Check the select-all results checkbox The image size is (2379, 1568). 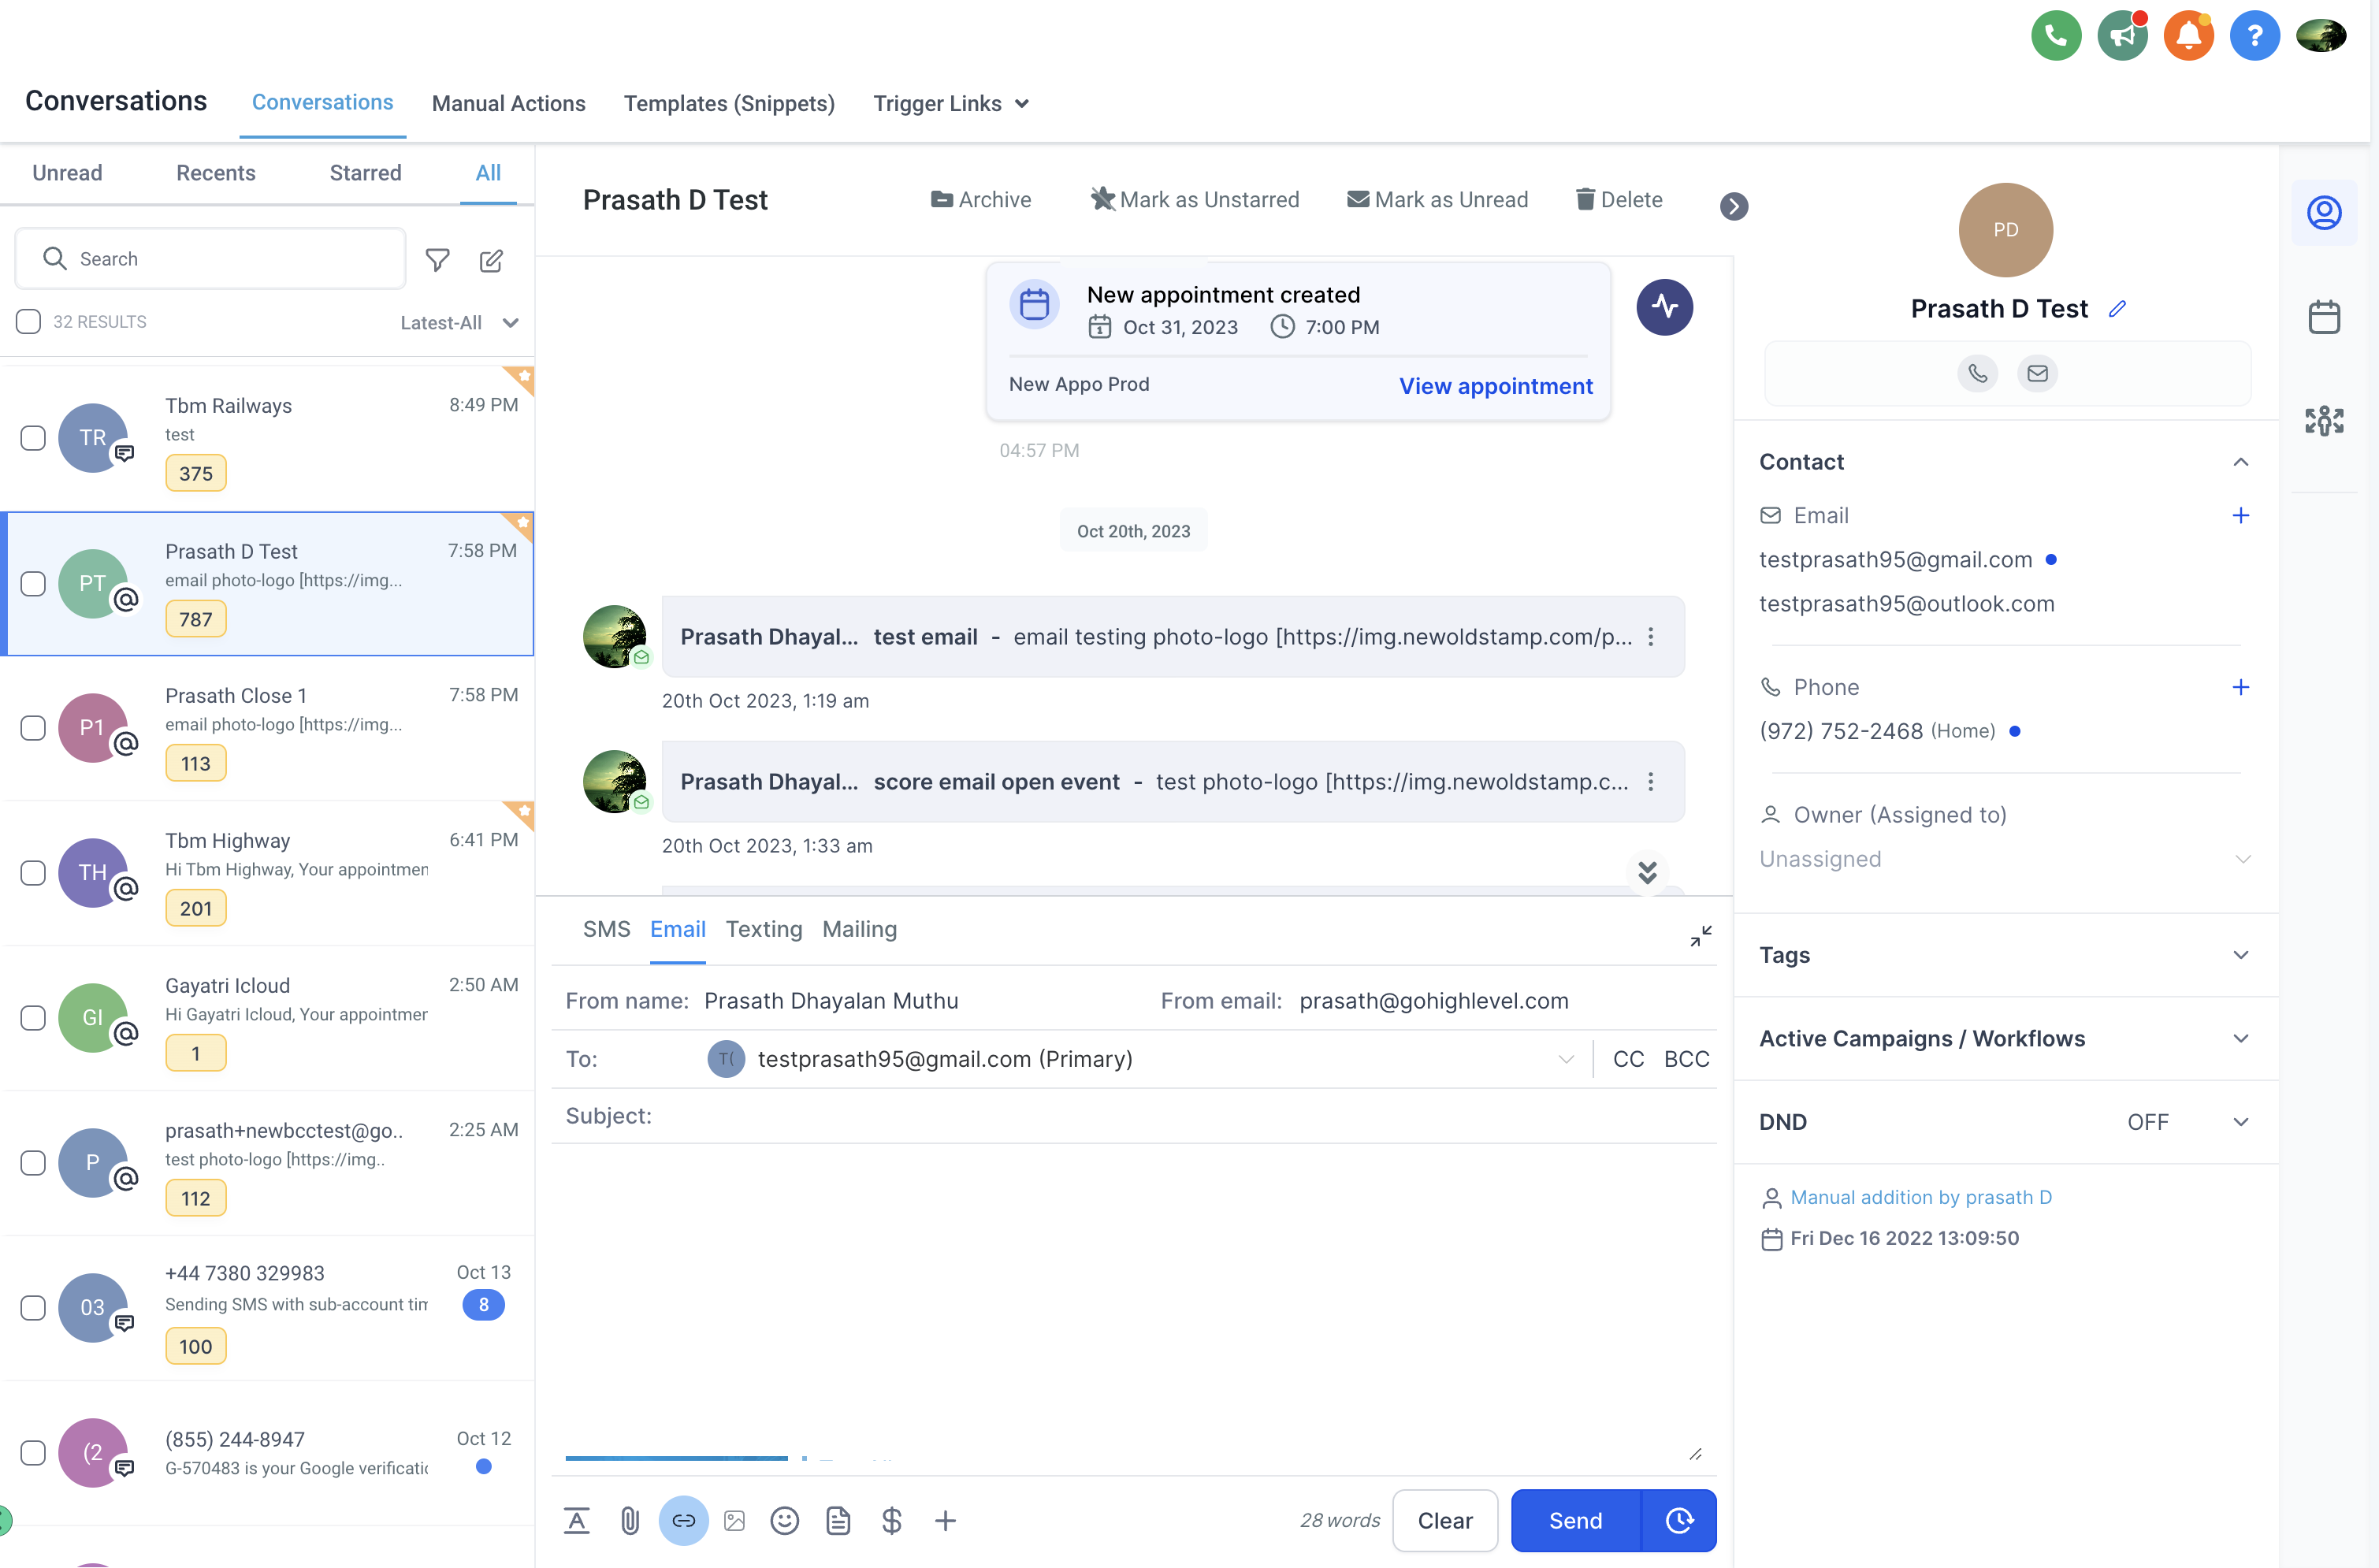28,321
